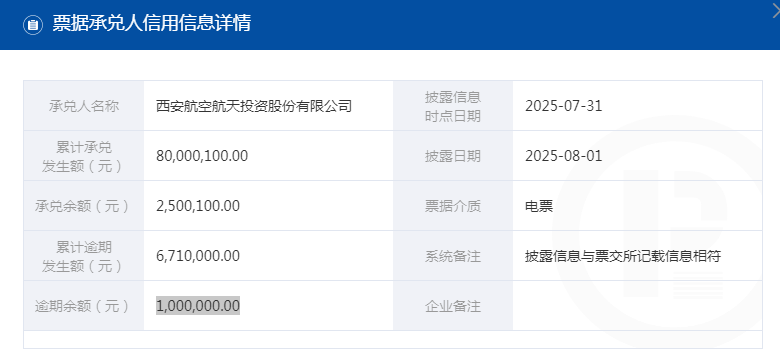Click cumulative overdue amount 6,710,000.00
Viewport: 780px width, 362px height.
point(198,256)
